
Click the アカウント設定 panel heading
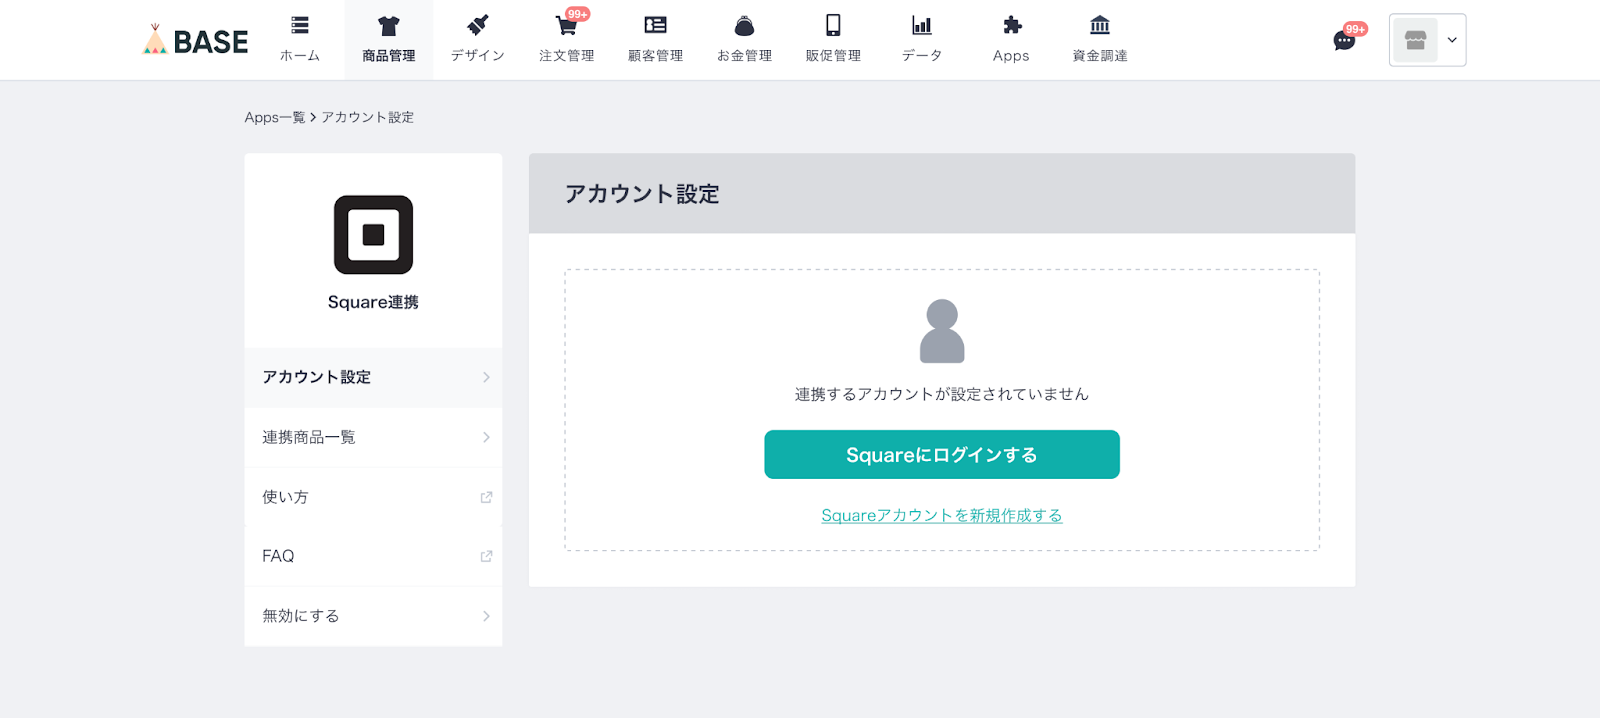point(642,194)
